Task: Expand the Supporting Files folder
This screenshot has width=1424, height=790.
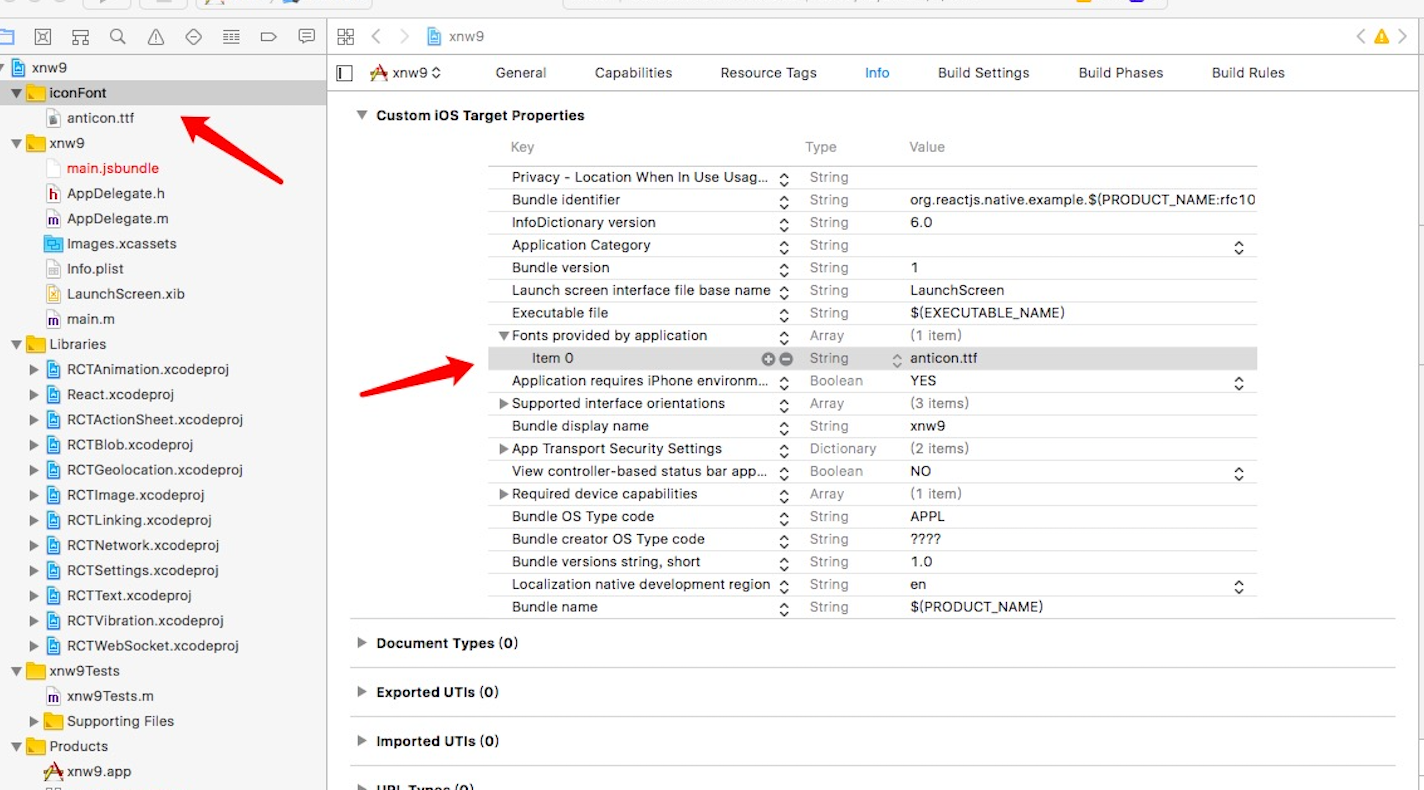Action: click(34, 721)
